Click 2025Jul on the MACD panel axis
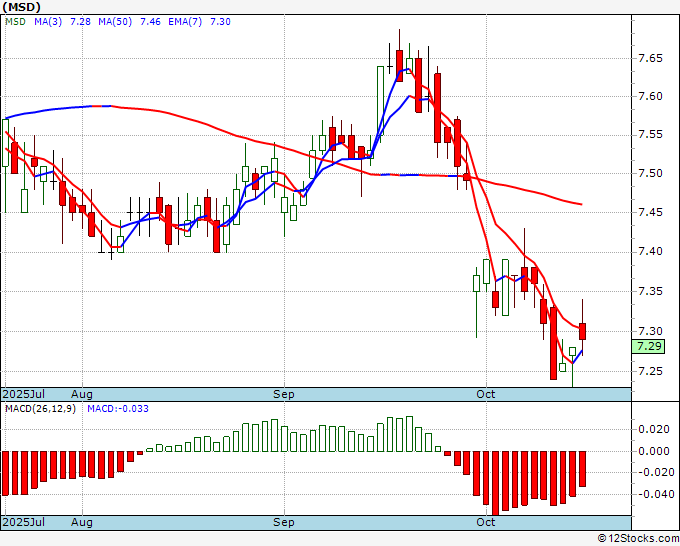Image resolution: width=680 pixels, height=546 pixels. 24,522
